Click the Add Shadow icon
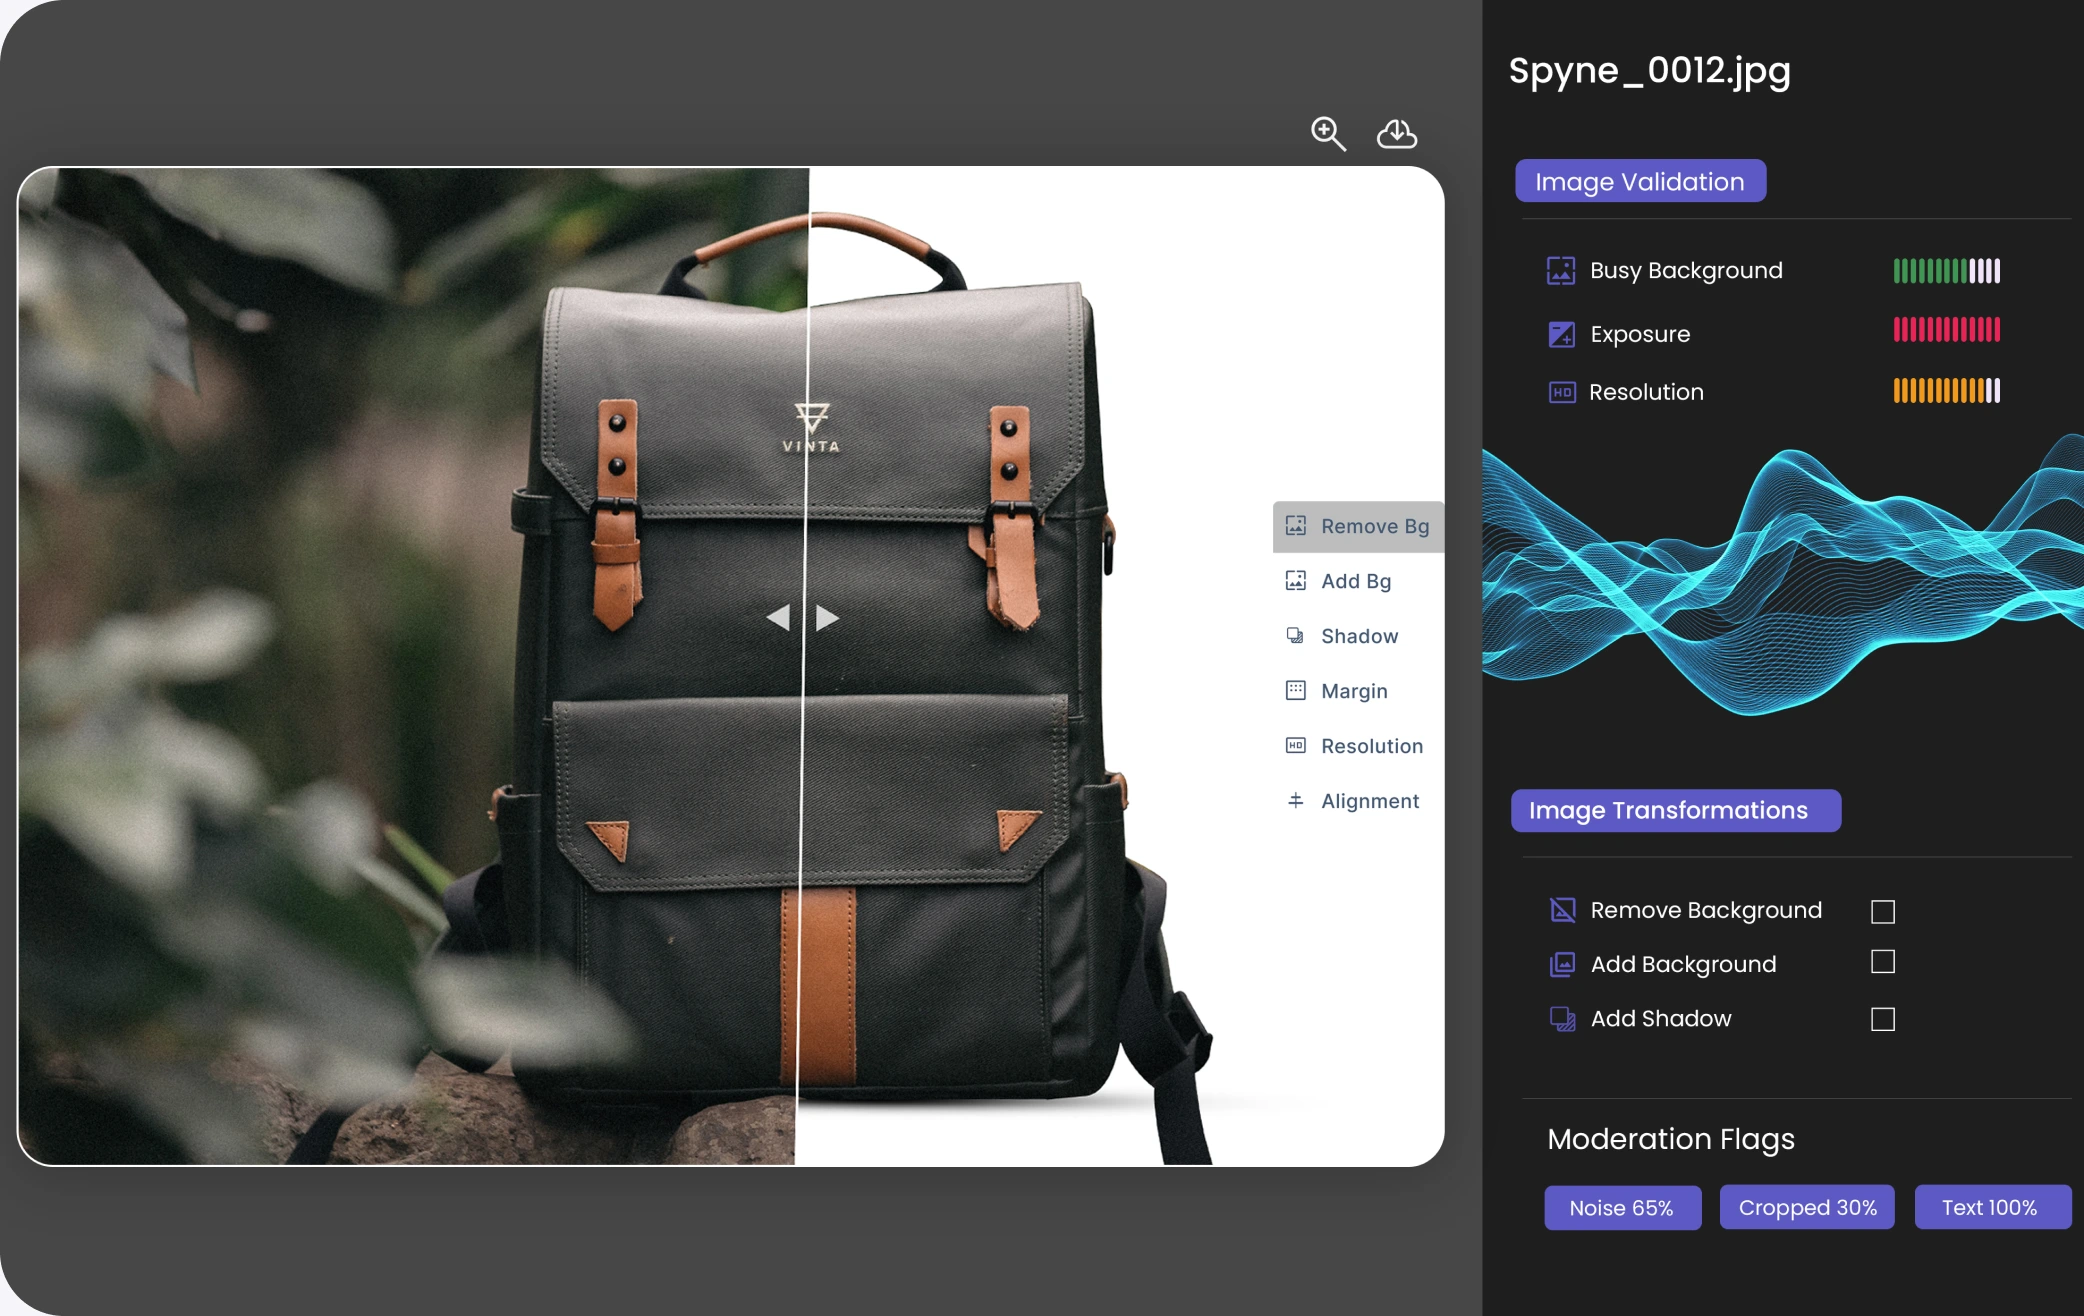Image resolution: width=2084 pixels, height=1316 pixels. click(x=1562, y=1018)
